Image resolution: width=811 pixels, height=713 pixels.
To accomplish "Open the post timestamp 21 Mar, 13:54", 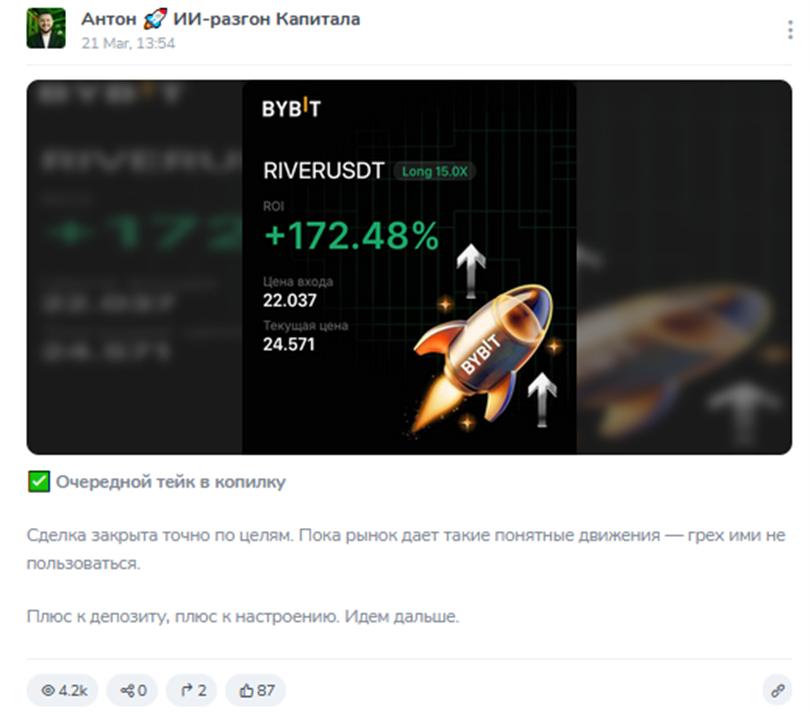I will [x=128, y=43].
